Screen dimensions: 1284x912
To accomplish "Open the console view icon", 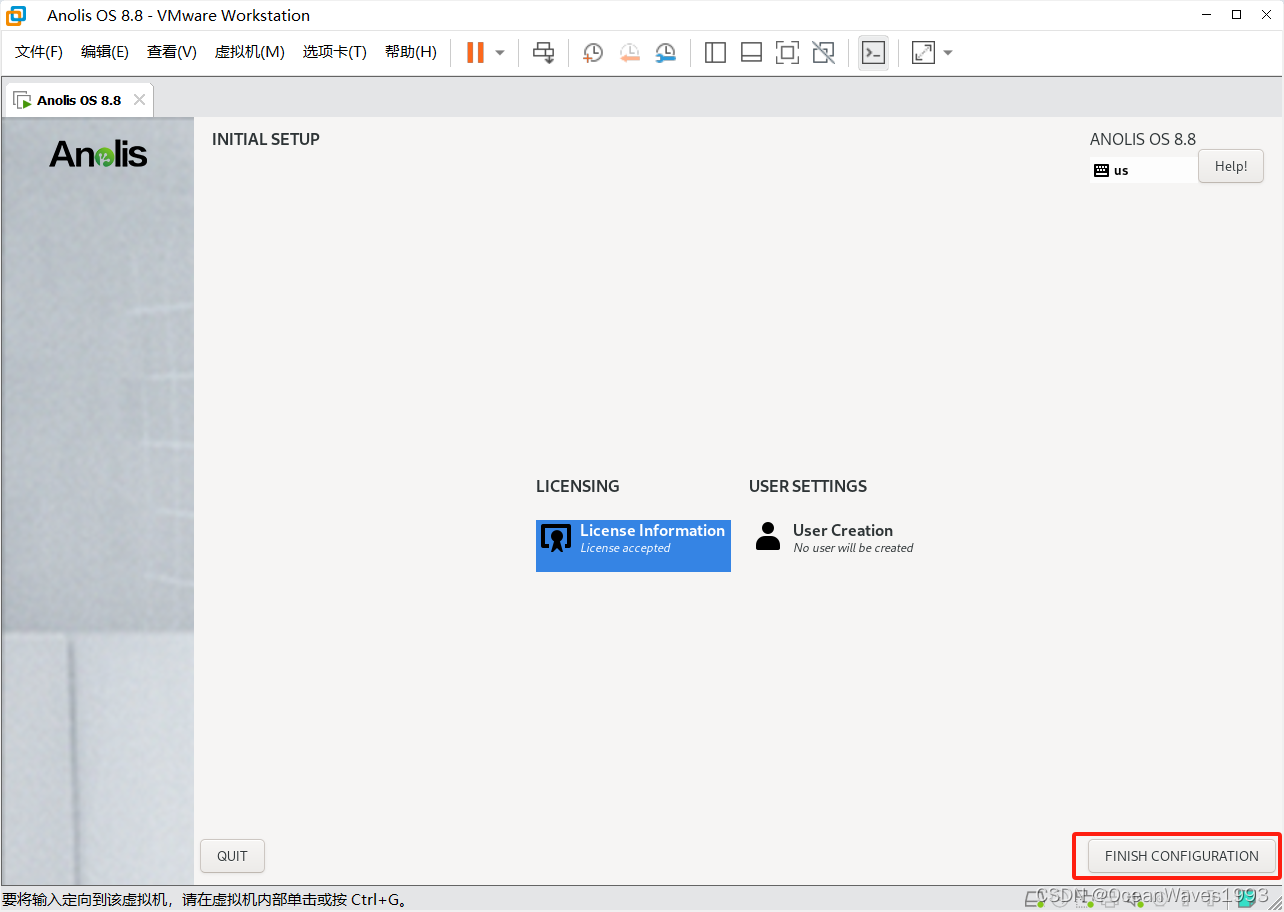I will pyautogui.click(x=873, y=52).
